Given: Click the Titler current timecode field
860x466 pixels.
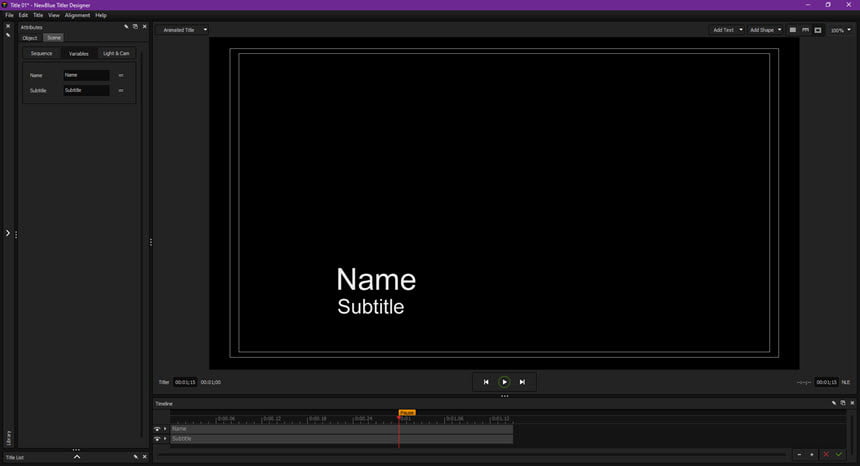Looking at the screenshot, I should click(185, 382).
